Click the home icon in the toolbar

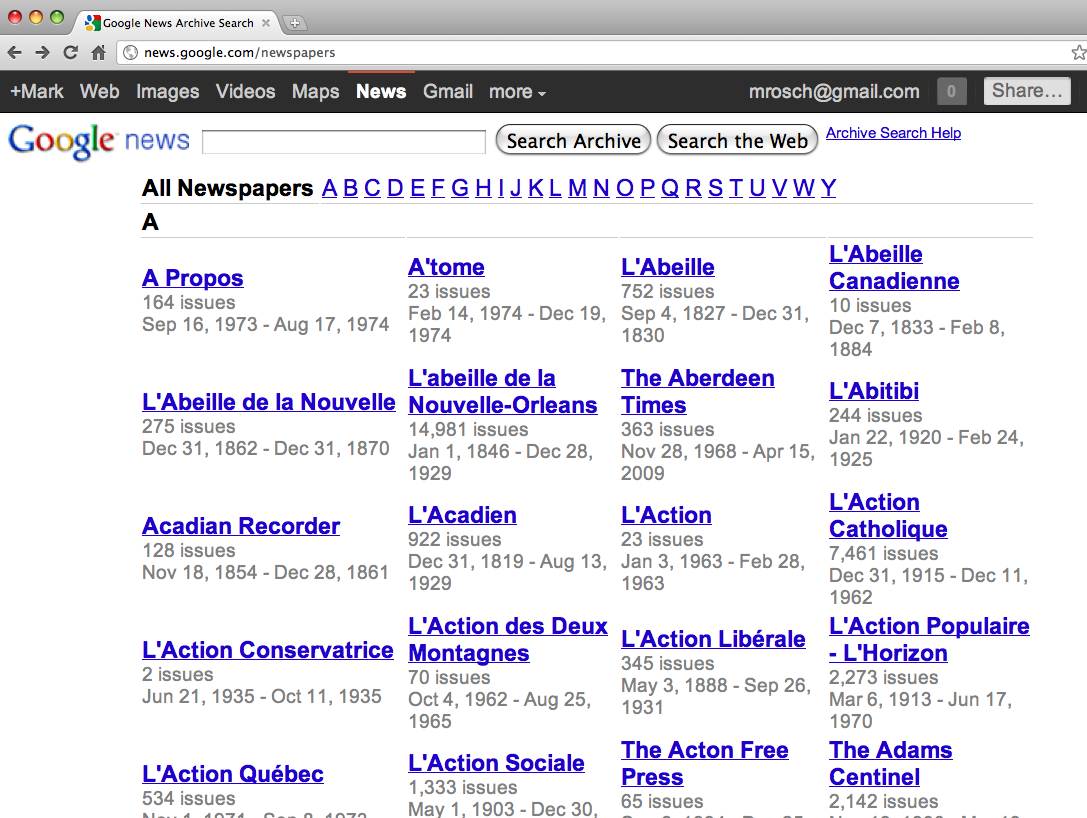[x=97, y=52]
